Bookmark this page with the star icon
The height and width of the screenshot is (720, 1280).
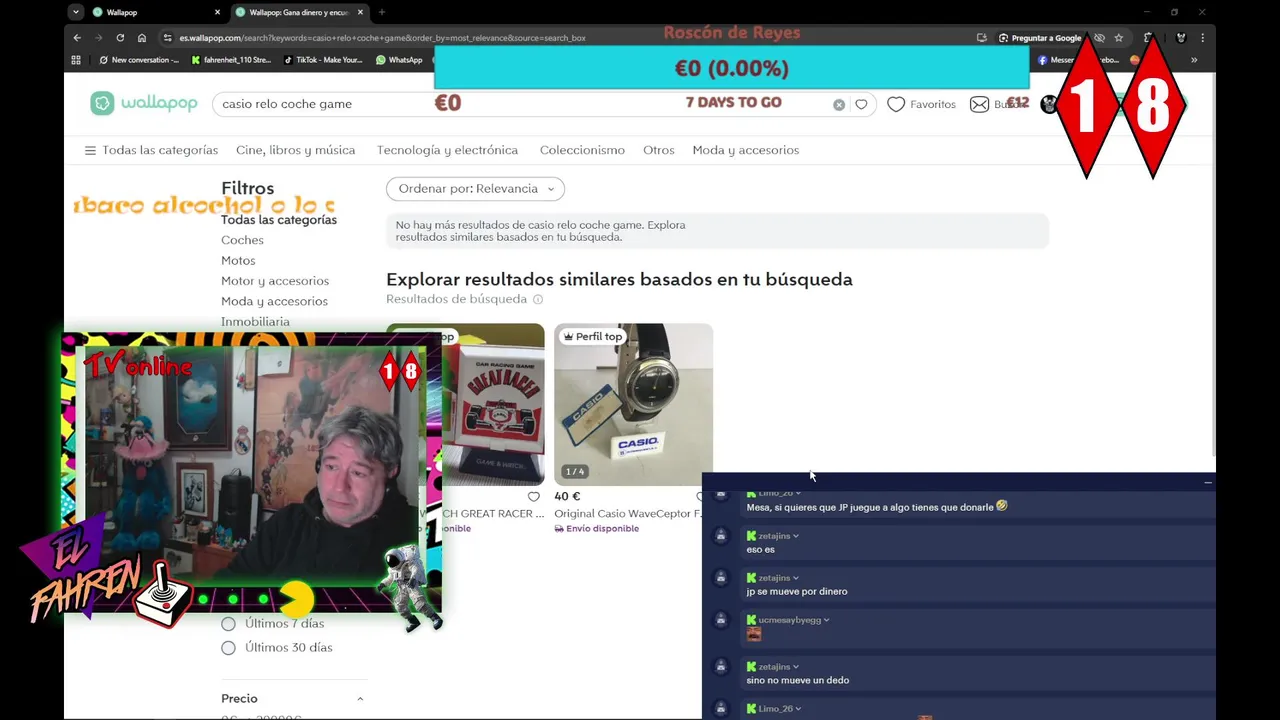coord(1119,38)
